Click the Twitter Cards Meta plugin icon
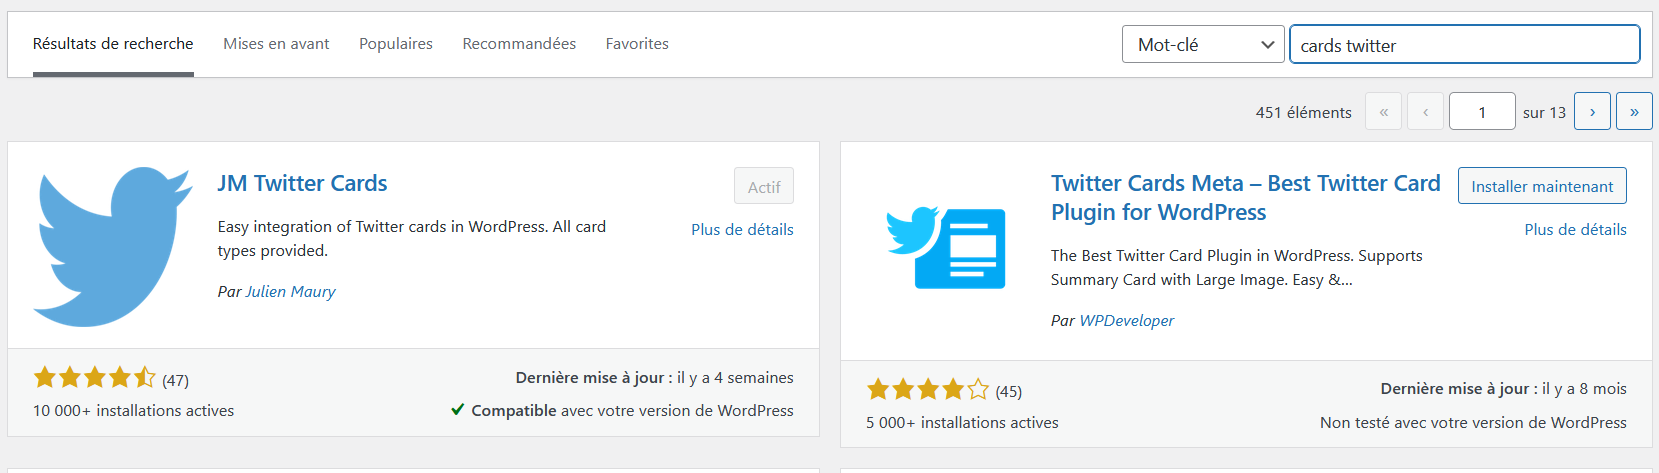 pyautogui.click(x=946, y=247)
